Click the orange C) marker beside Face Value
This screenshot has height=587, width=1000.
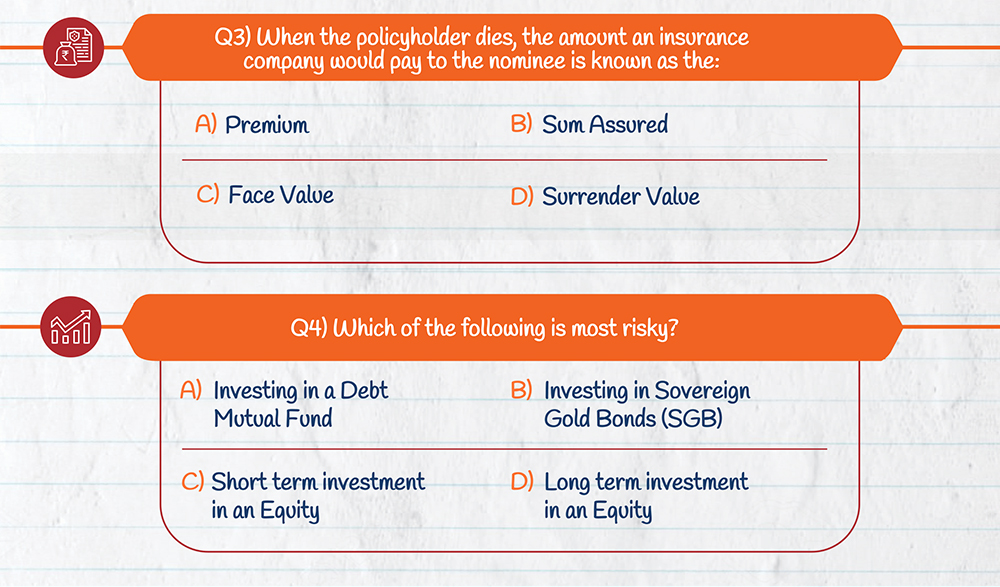point(208,195)
